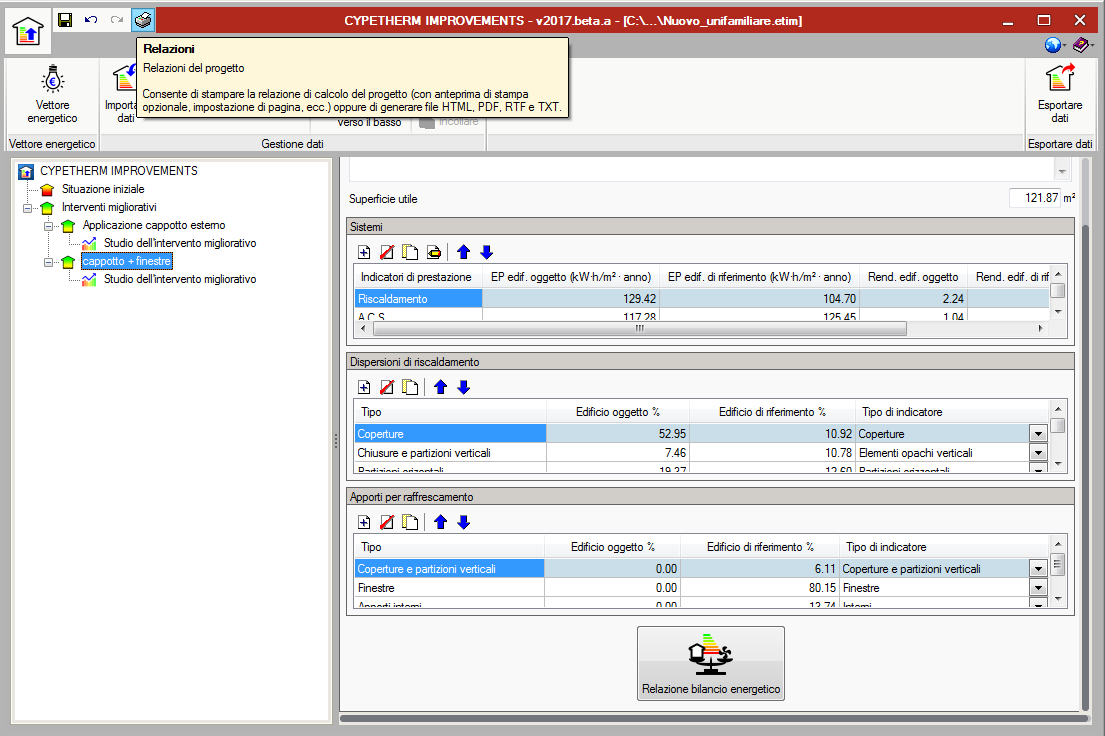Click the 104.70 reference value cell

tap(760, 298)
